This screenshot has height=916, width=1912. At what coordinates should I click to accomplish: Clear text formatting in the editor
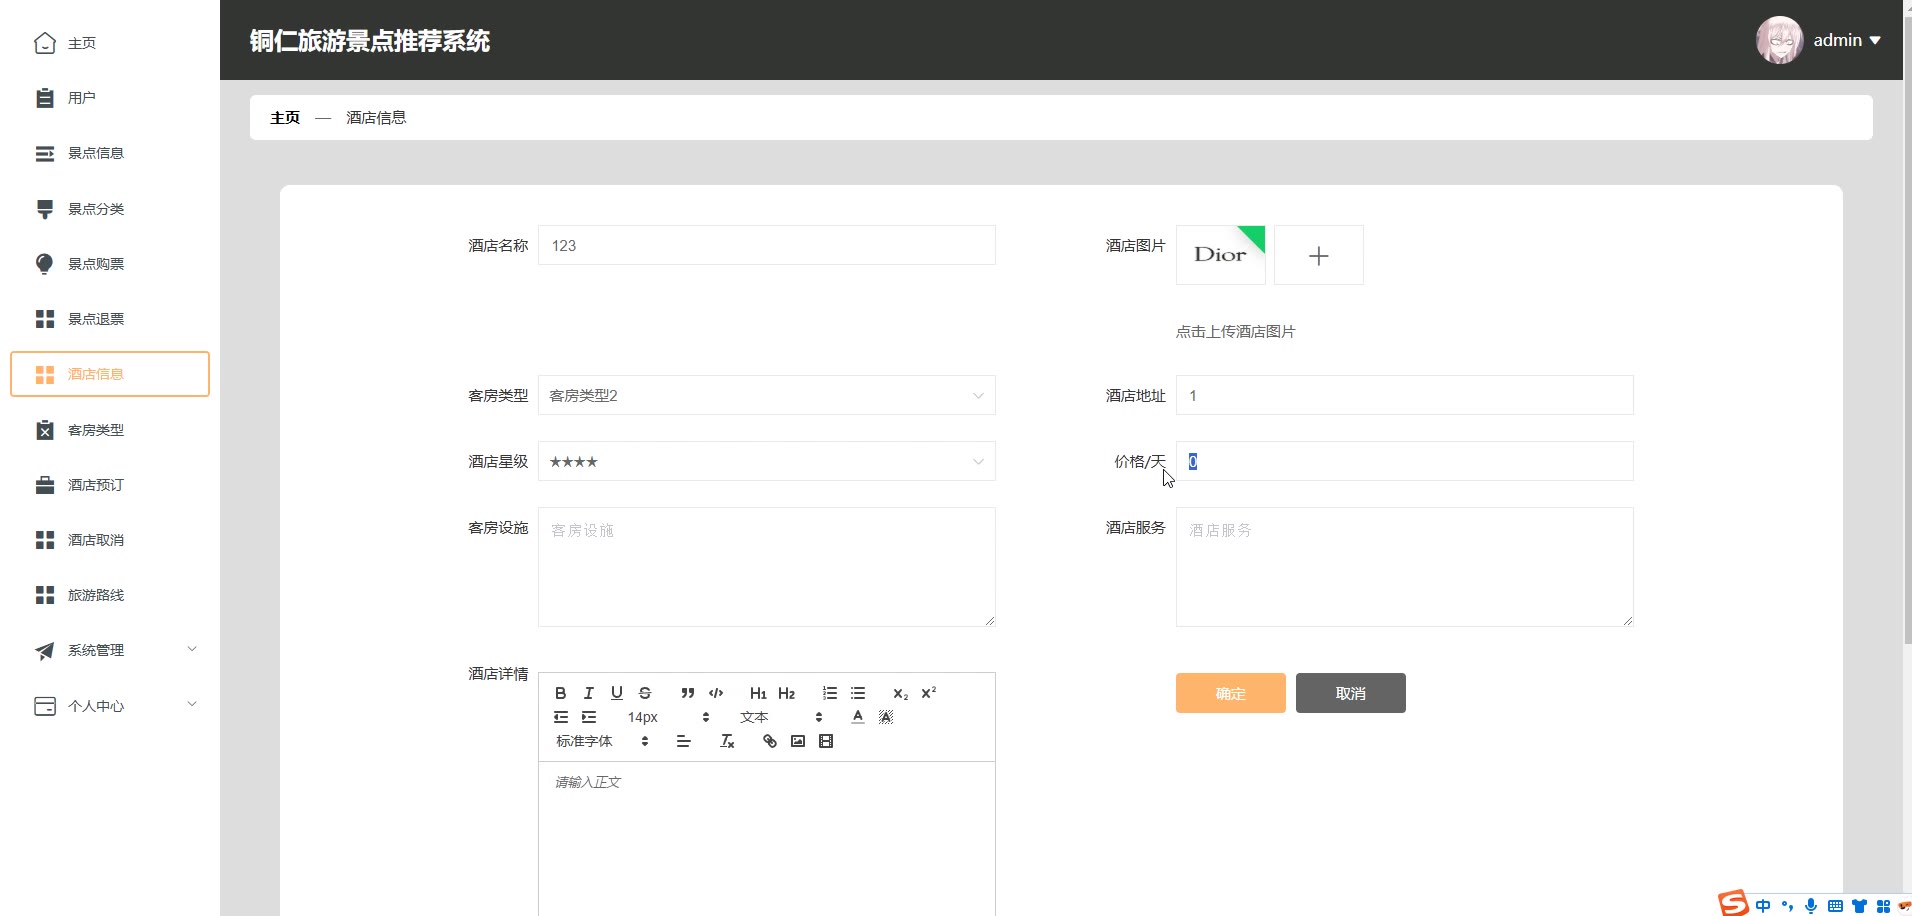[x=727, y=741]
